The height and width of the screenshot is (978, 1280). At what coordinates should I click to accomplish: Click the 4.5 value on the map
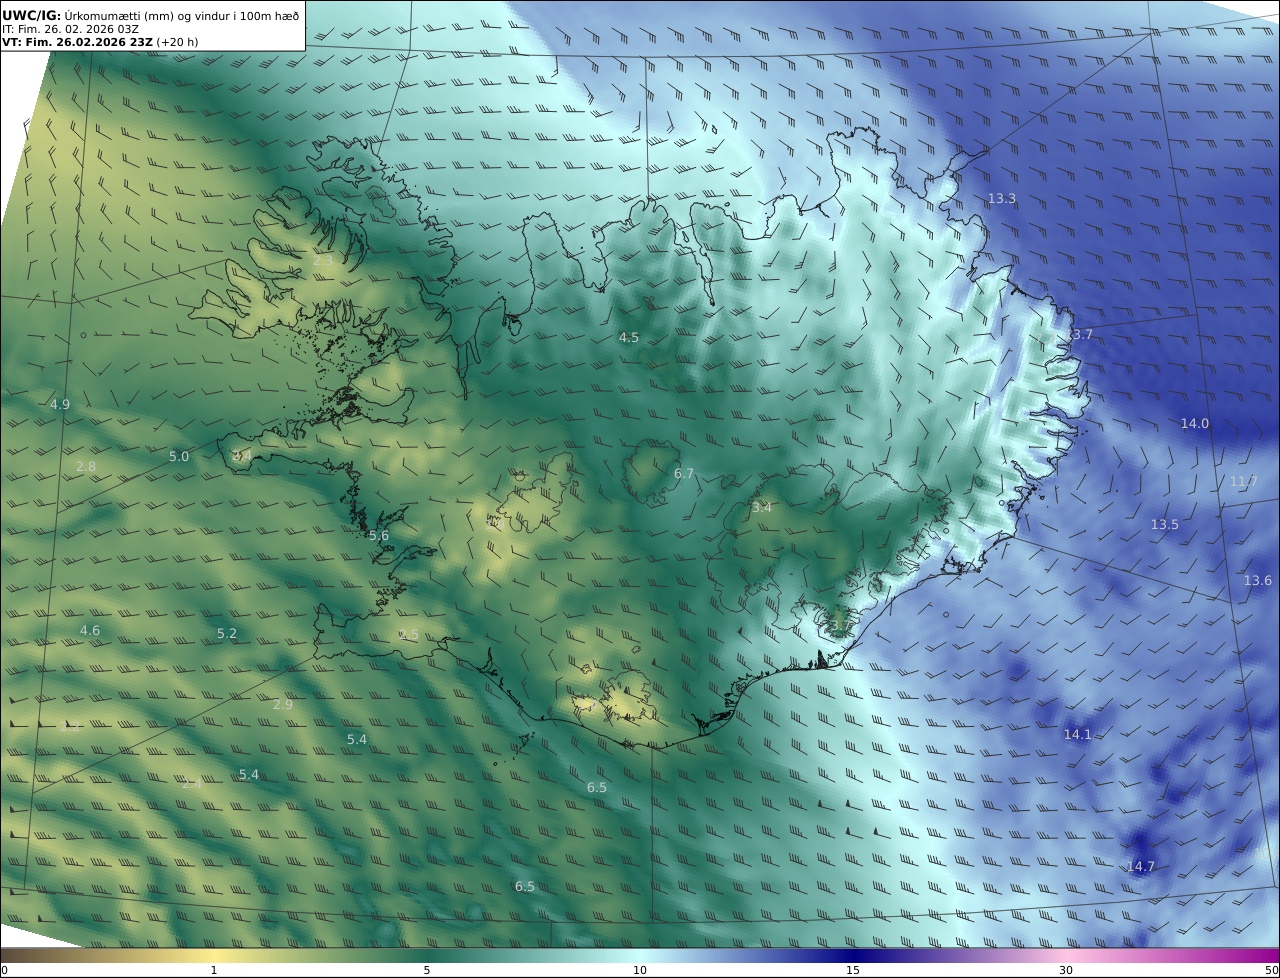(628, 338)
